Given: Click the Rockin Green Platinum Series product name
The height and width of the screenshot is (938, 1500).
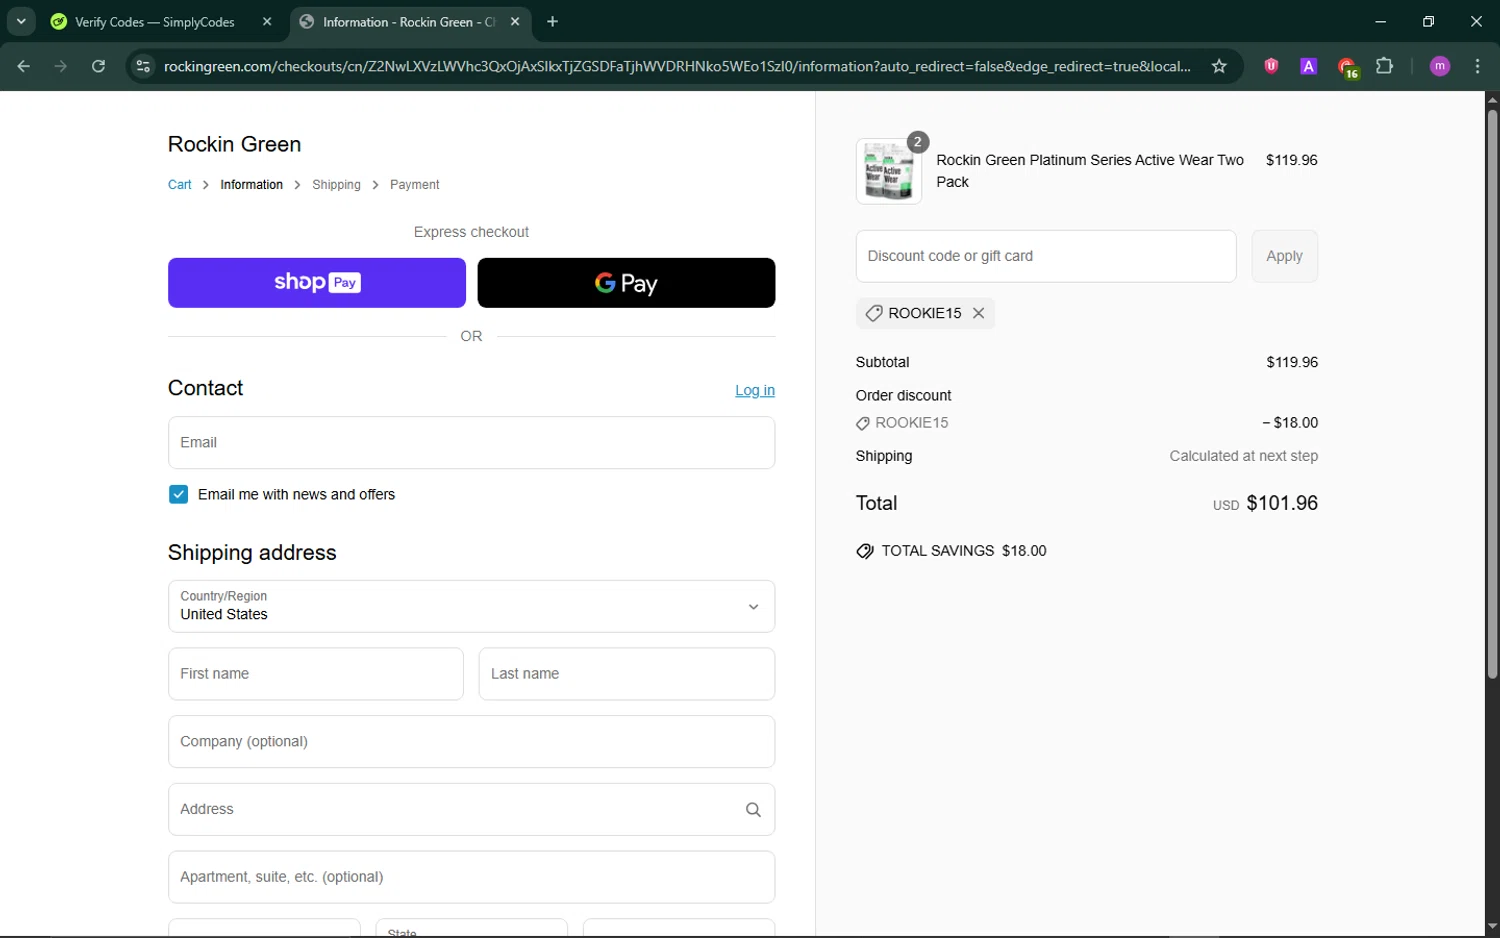Looking at the screenshot, I should [x=1090, y=171].
